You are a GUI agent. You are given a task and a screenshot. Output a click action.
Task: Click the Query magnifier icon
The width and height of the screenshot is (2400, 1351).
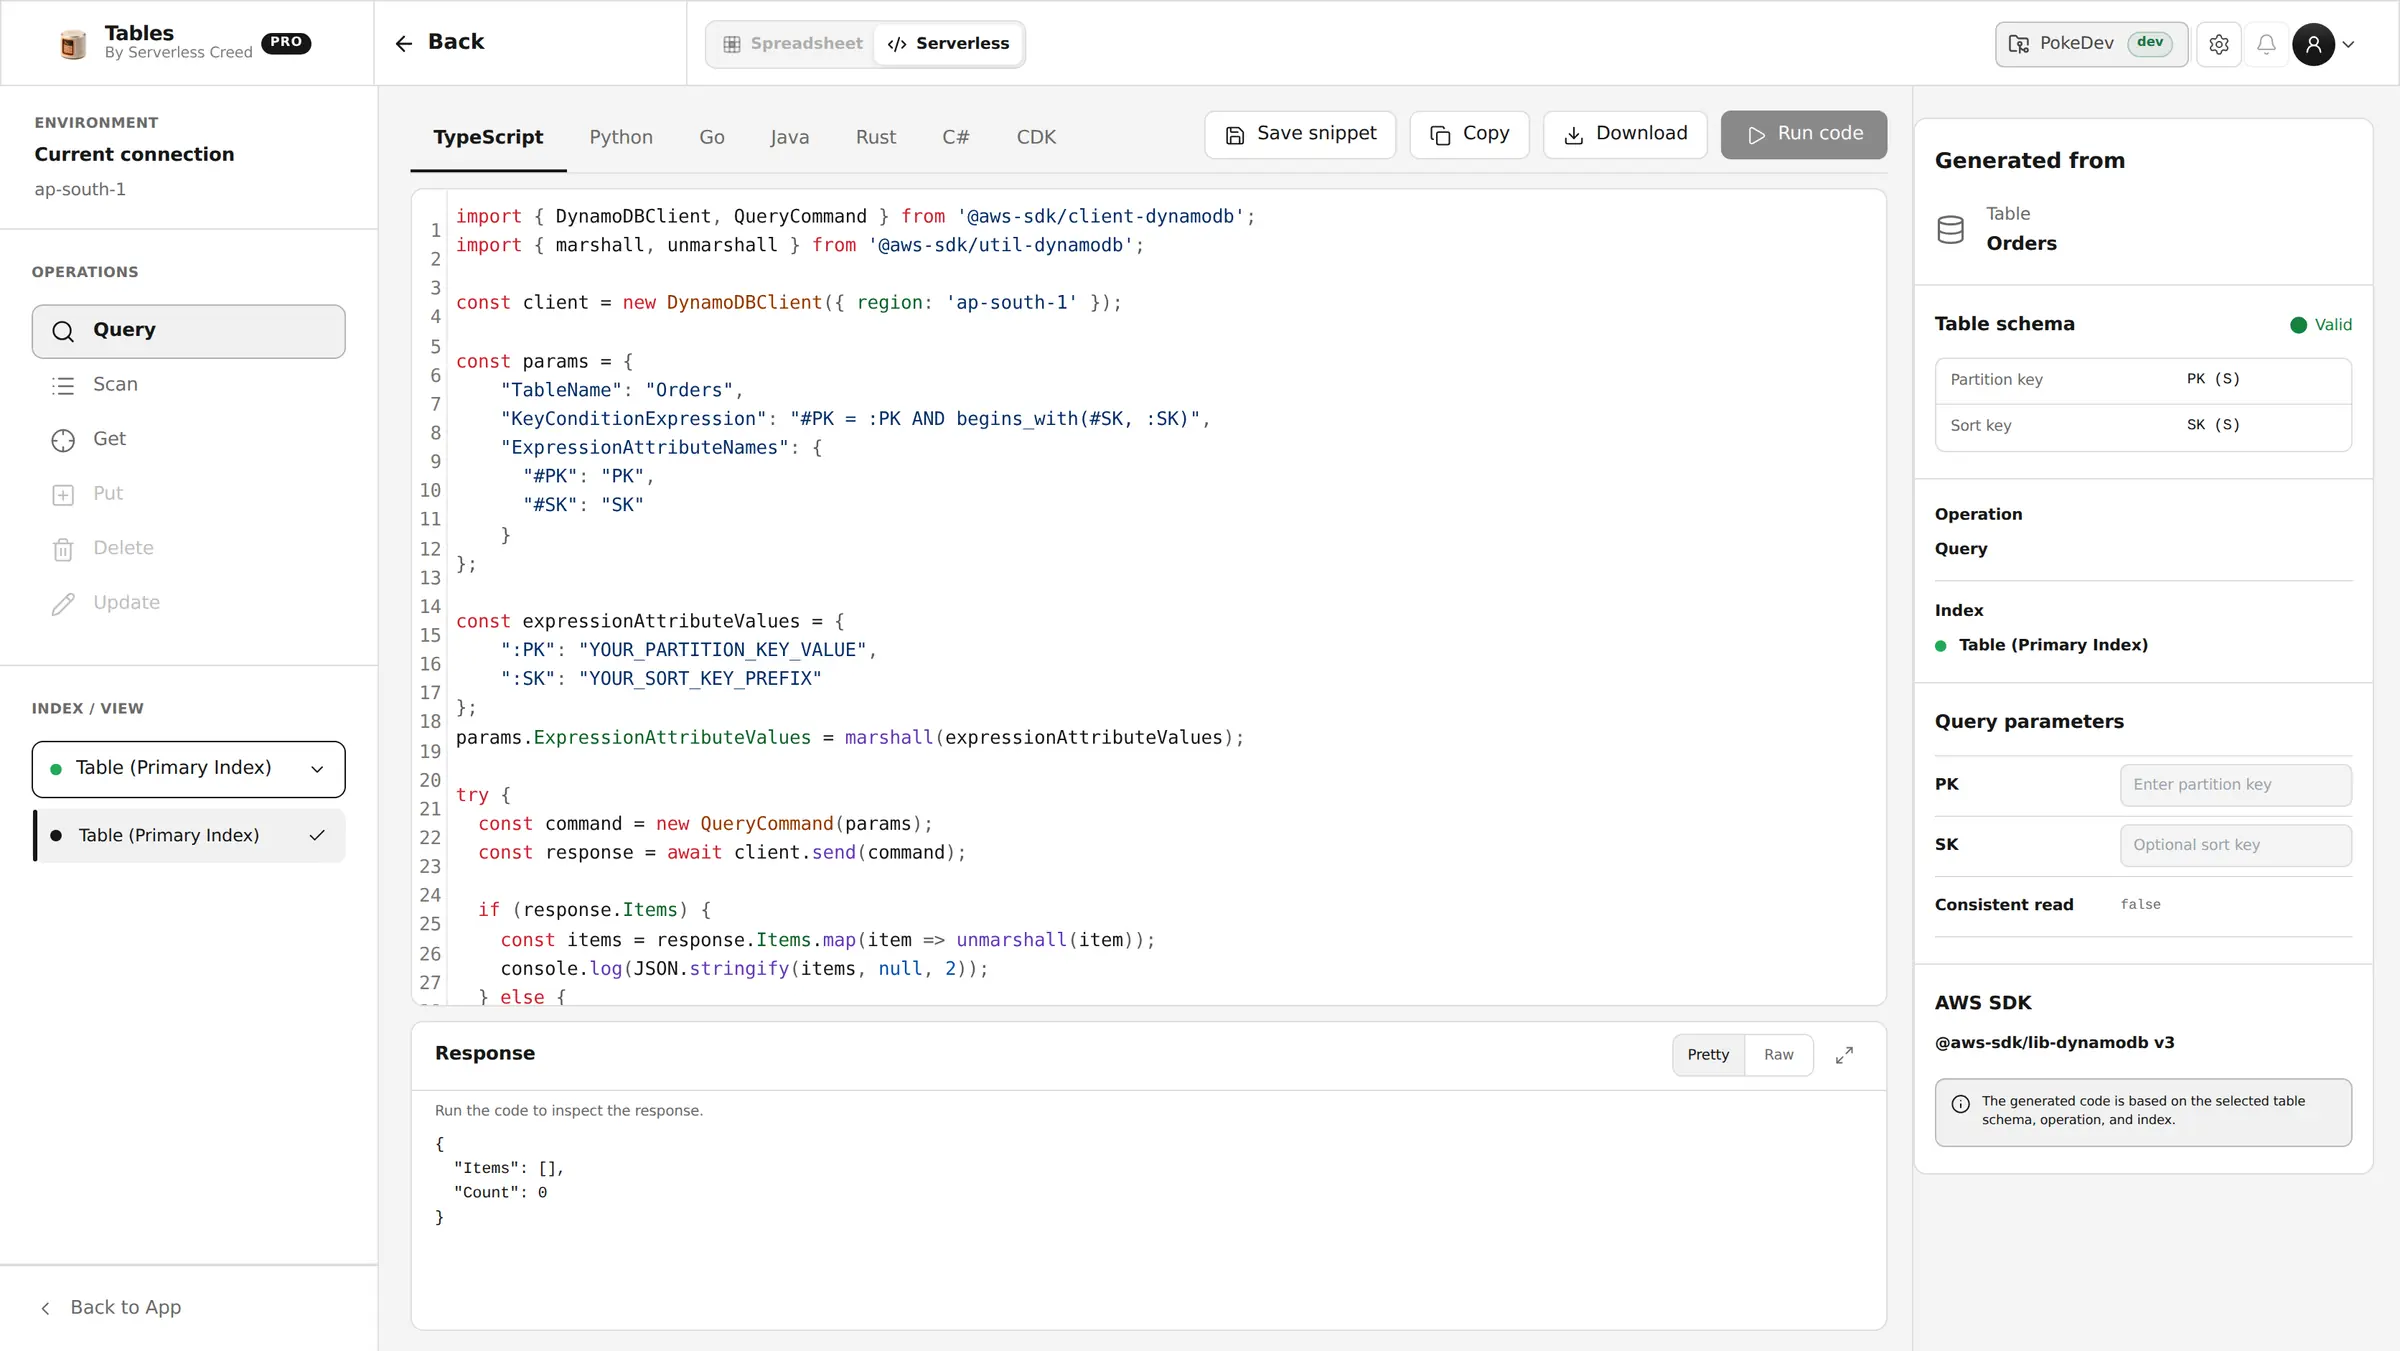point(63,331)
